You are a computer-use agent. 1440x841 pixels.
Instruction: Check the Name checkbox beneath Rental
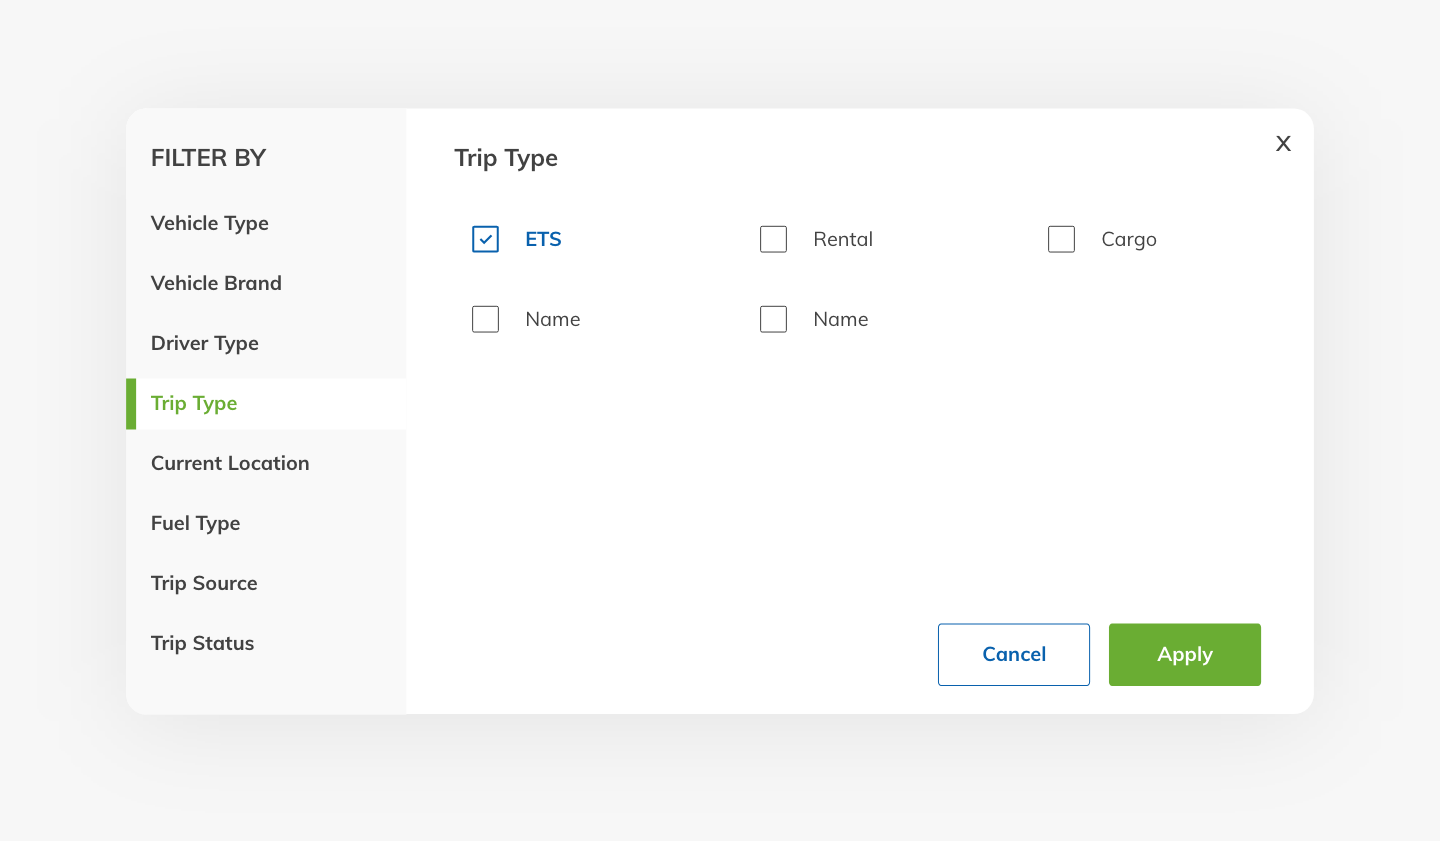click(x=773, y=319)
